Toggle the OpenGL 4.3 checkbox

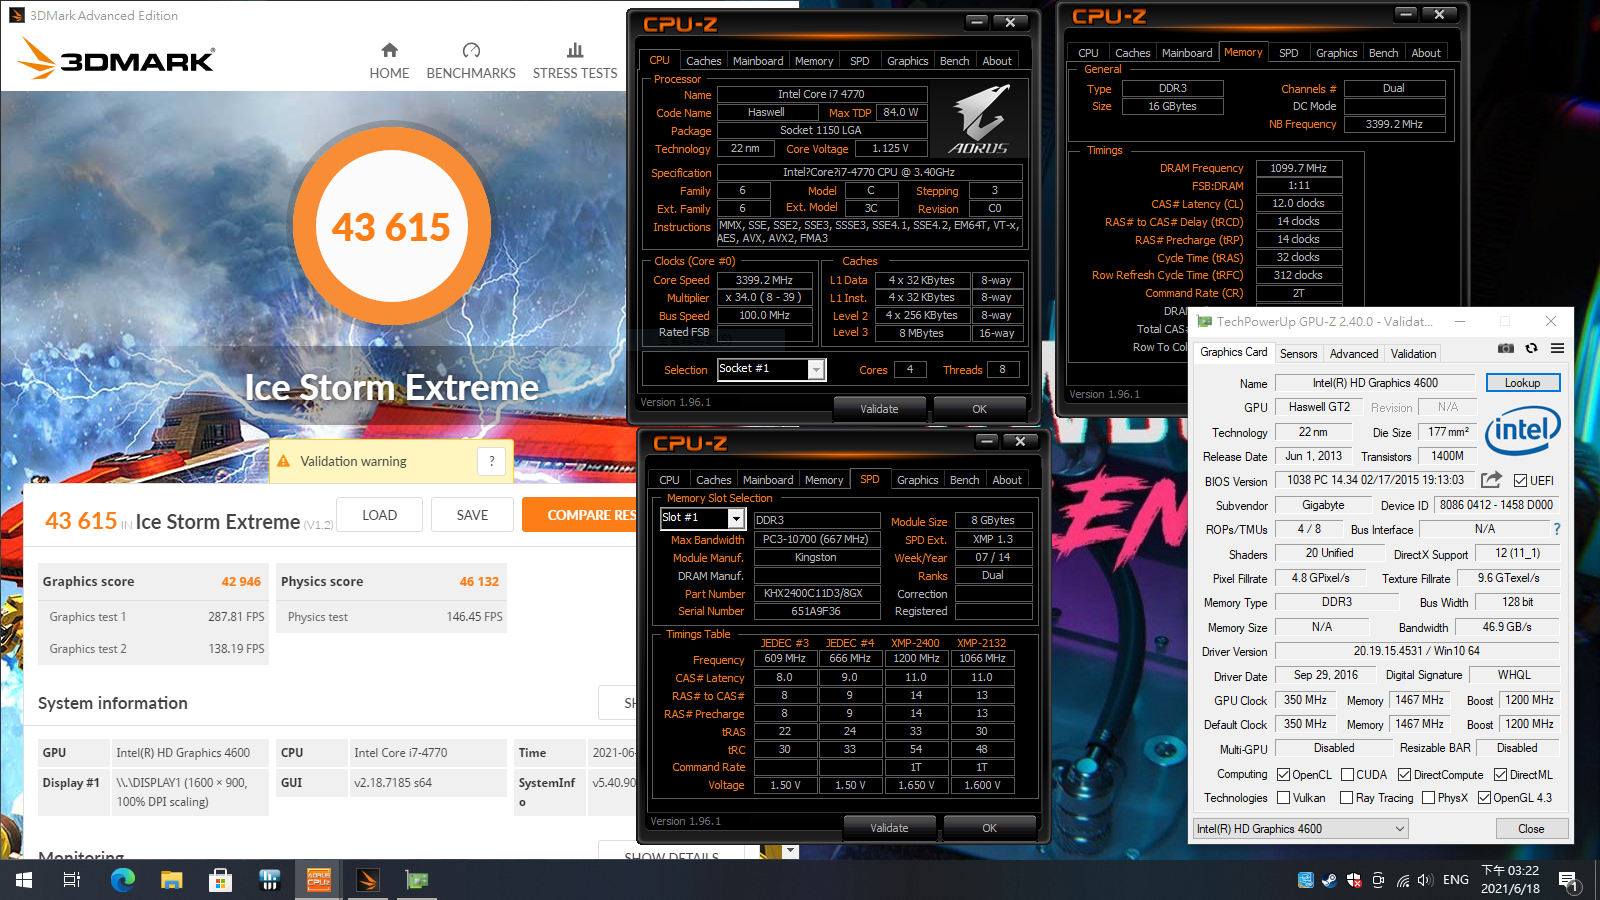tap(1484, 798)
